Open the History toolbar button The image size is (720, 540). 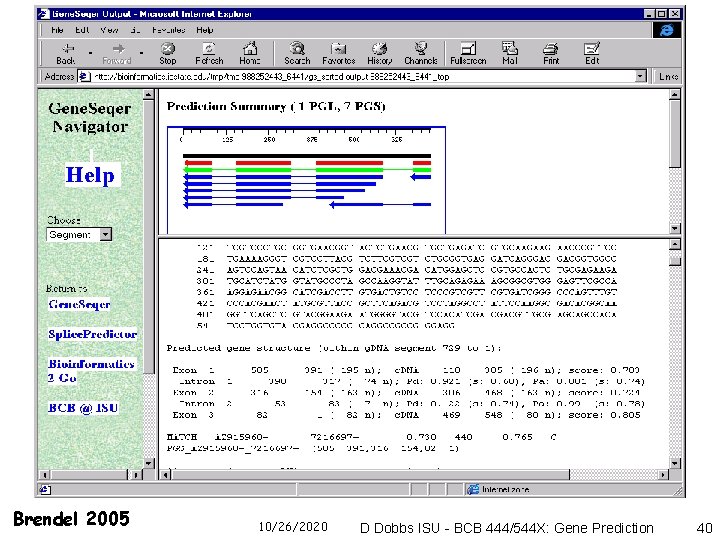[379, 54]
